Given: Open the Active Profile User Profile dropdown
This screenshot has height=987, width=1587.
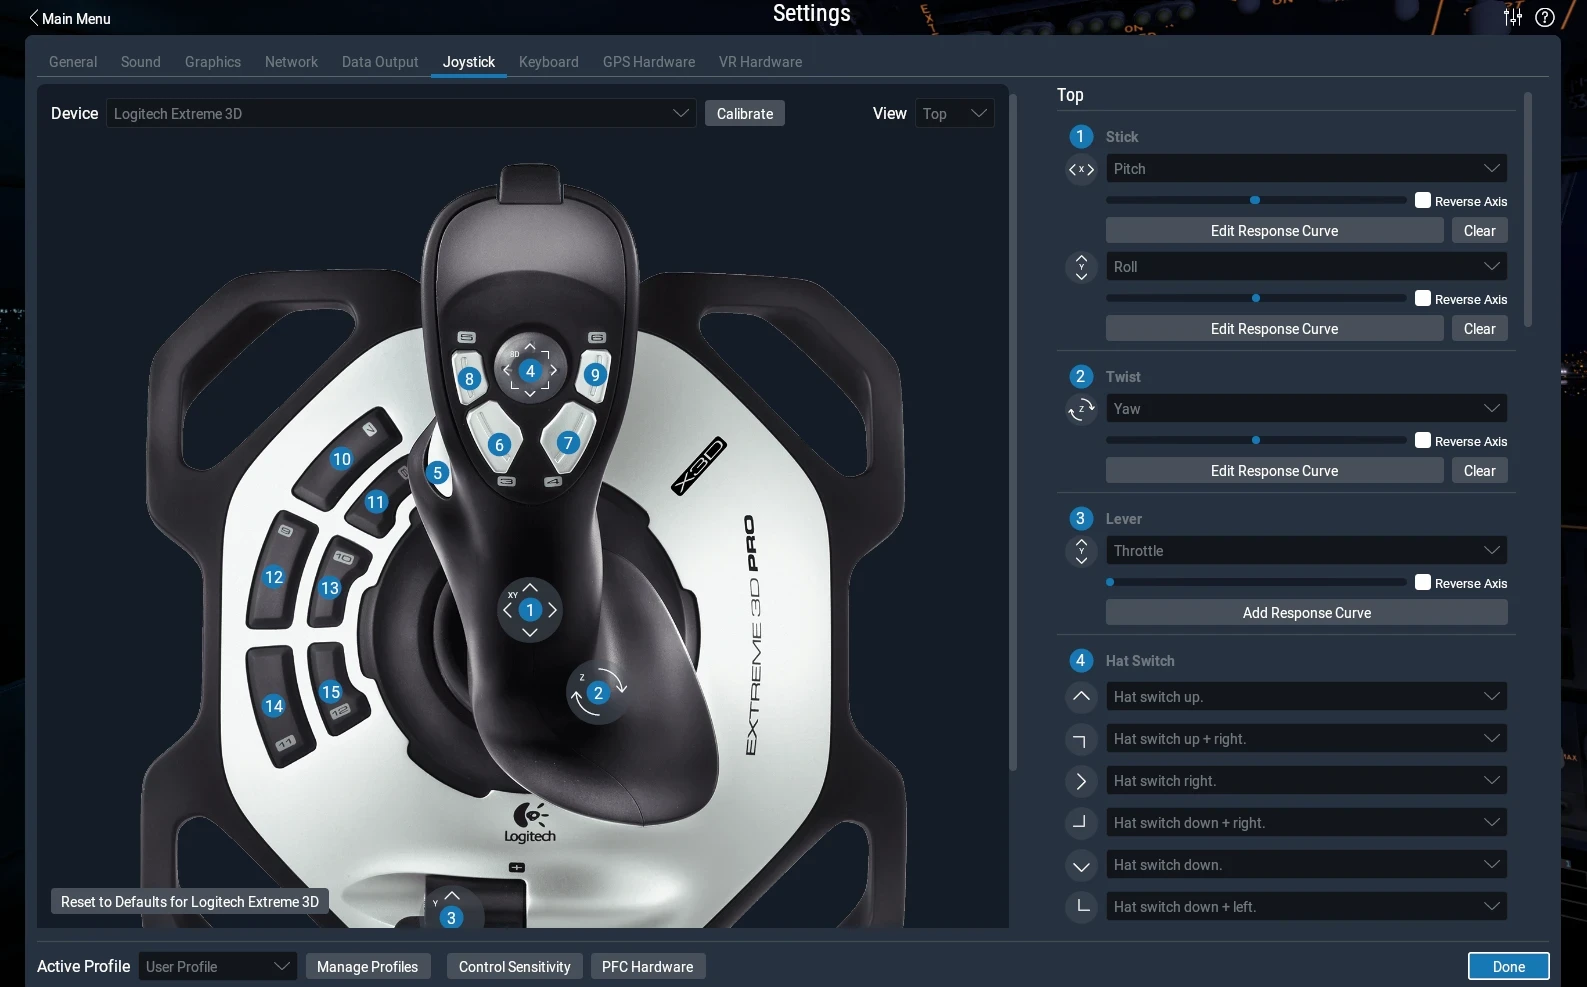Looking at the screenshot, I should coord(218,966).
